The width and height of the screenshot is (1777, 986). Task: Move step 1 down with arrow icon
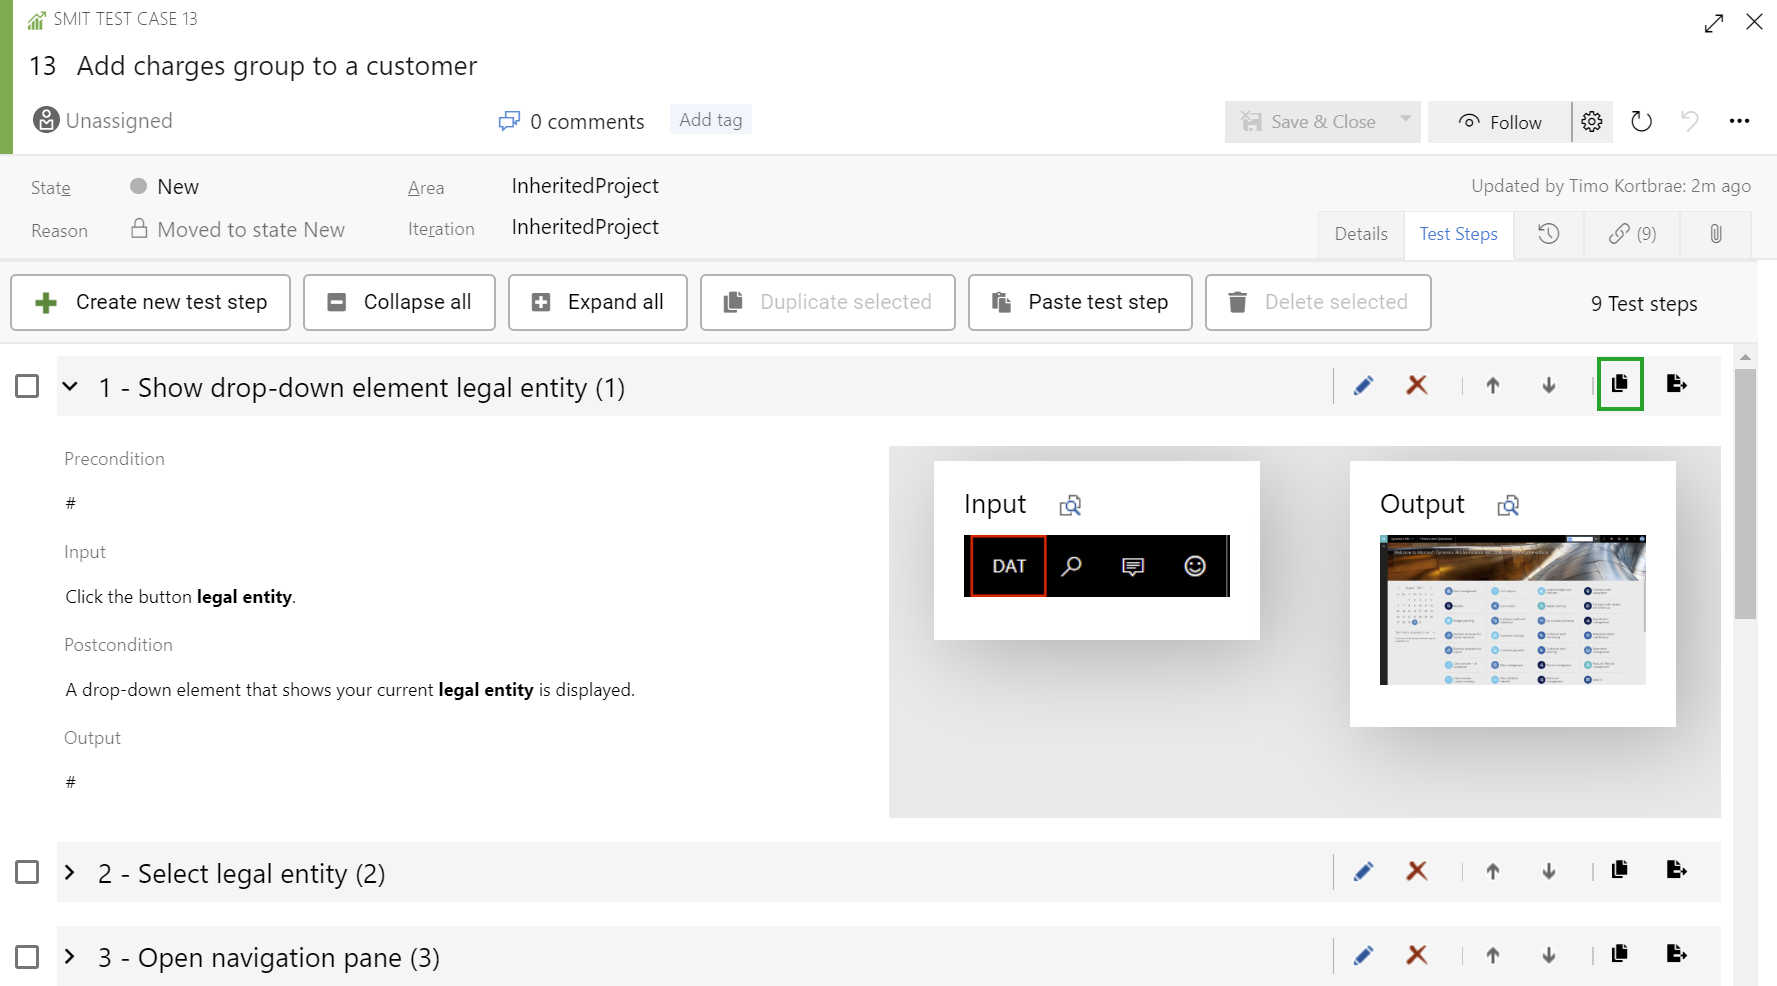point(1548,386)
